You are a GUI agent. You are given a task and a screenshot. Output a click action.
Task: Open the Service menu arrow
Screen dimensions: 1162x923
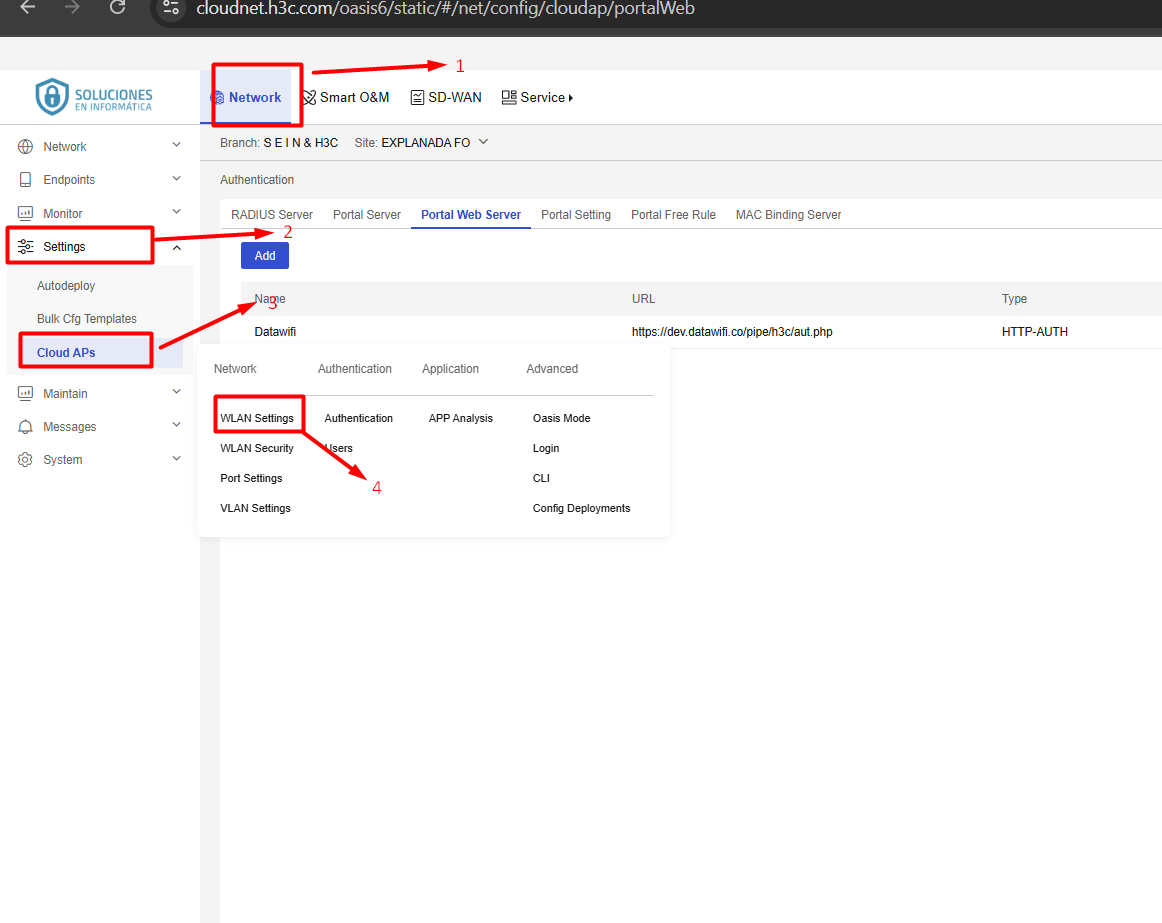(571, 98)
